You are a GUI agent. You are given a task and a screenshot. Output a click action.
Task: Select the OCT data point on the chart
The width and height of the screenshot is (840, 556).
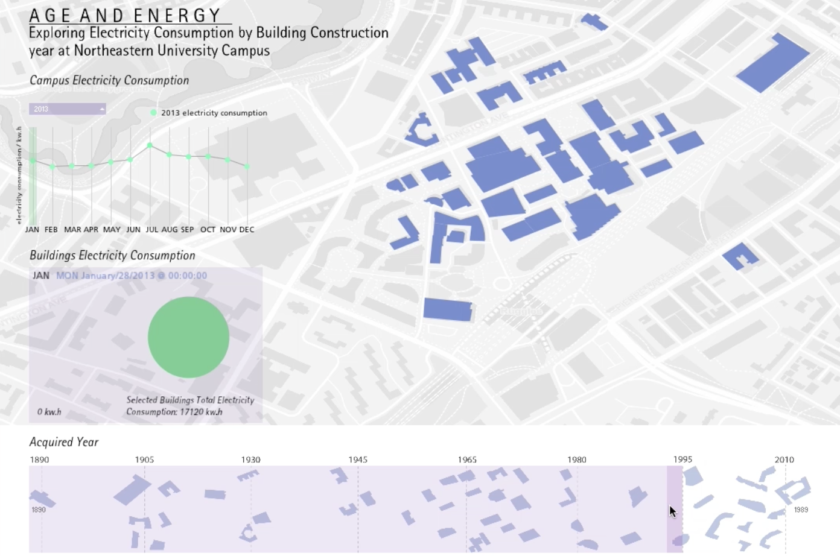pos(208,156)
